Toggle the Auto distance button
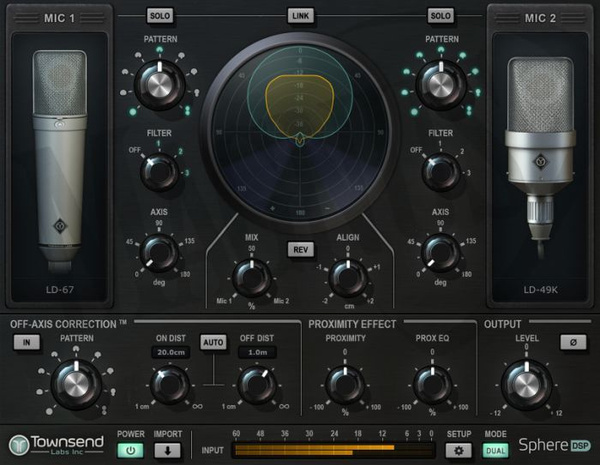600x465 pixels. (x=211, y=341)
